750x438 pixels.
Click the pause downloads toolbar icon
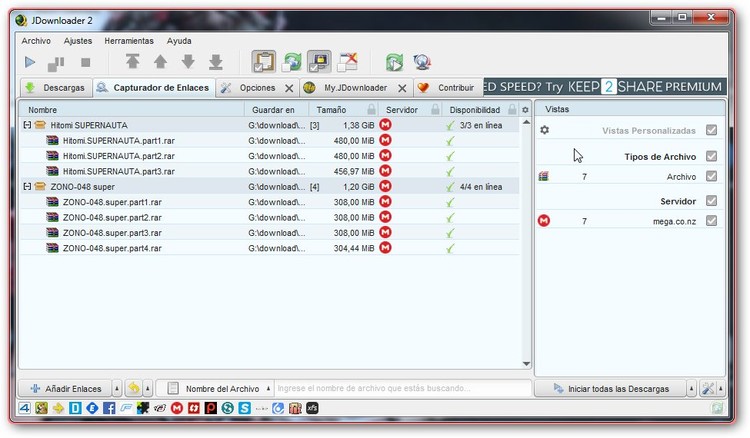click(x=56, y=63)
